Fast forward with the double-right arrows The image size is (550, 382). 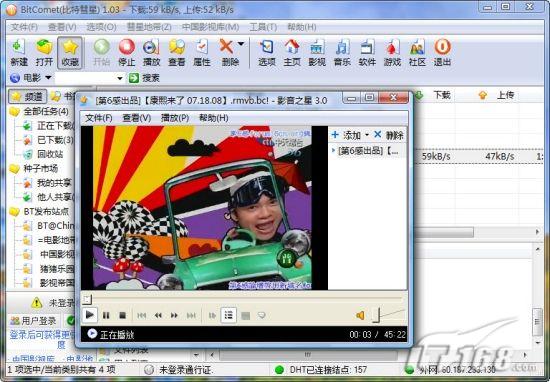pos(174,316)
